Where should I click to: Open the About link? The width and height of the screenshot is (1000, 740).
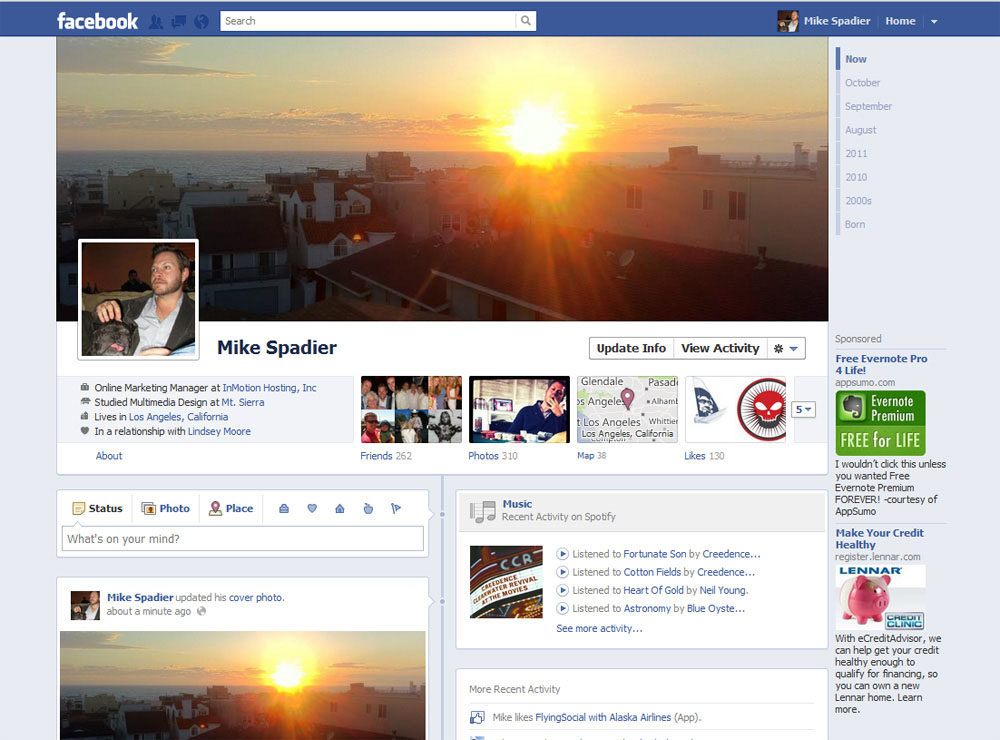coord(109,455)
